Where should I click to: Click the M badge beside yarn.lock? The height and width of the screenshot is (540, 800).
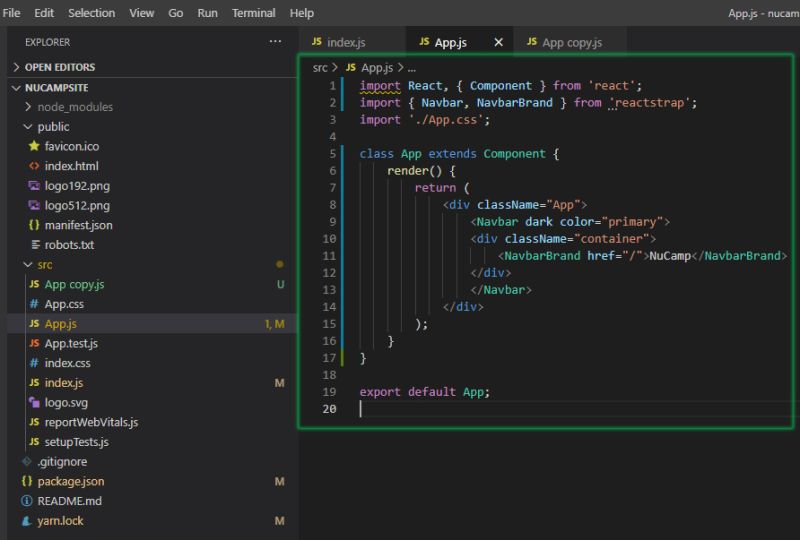pos(280,521)
